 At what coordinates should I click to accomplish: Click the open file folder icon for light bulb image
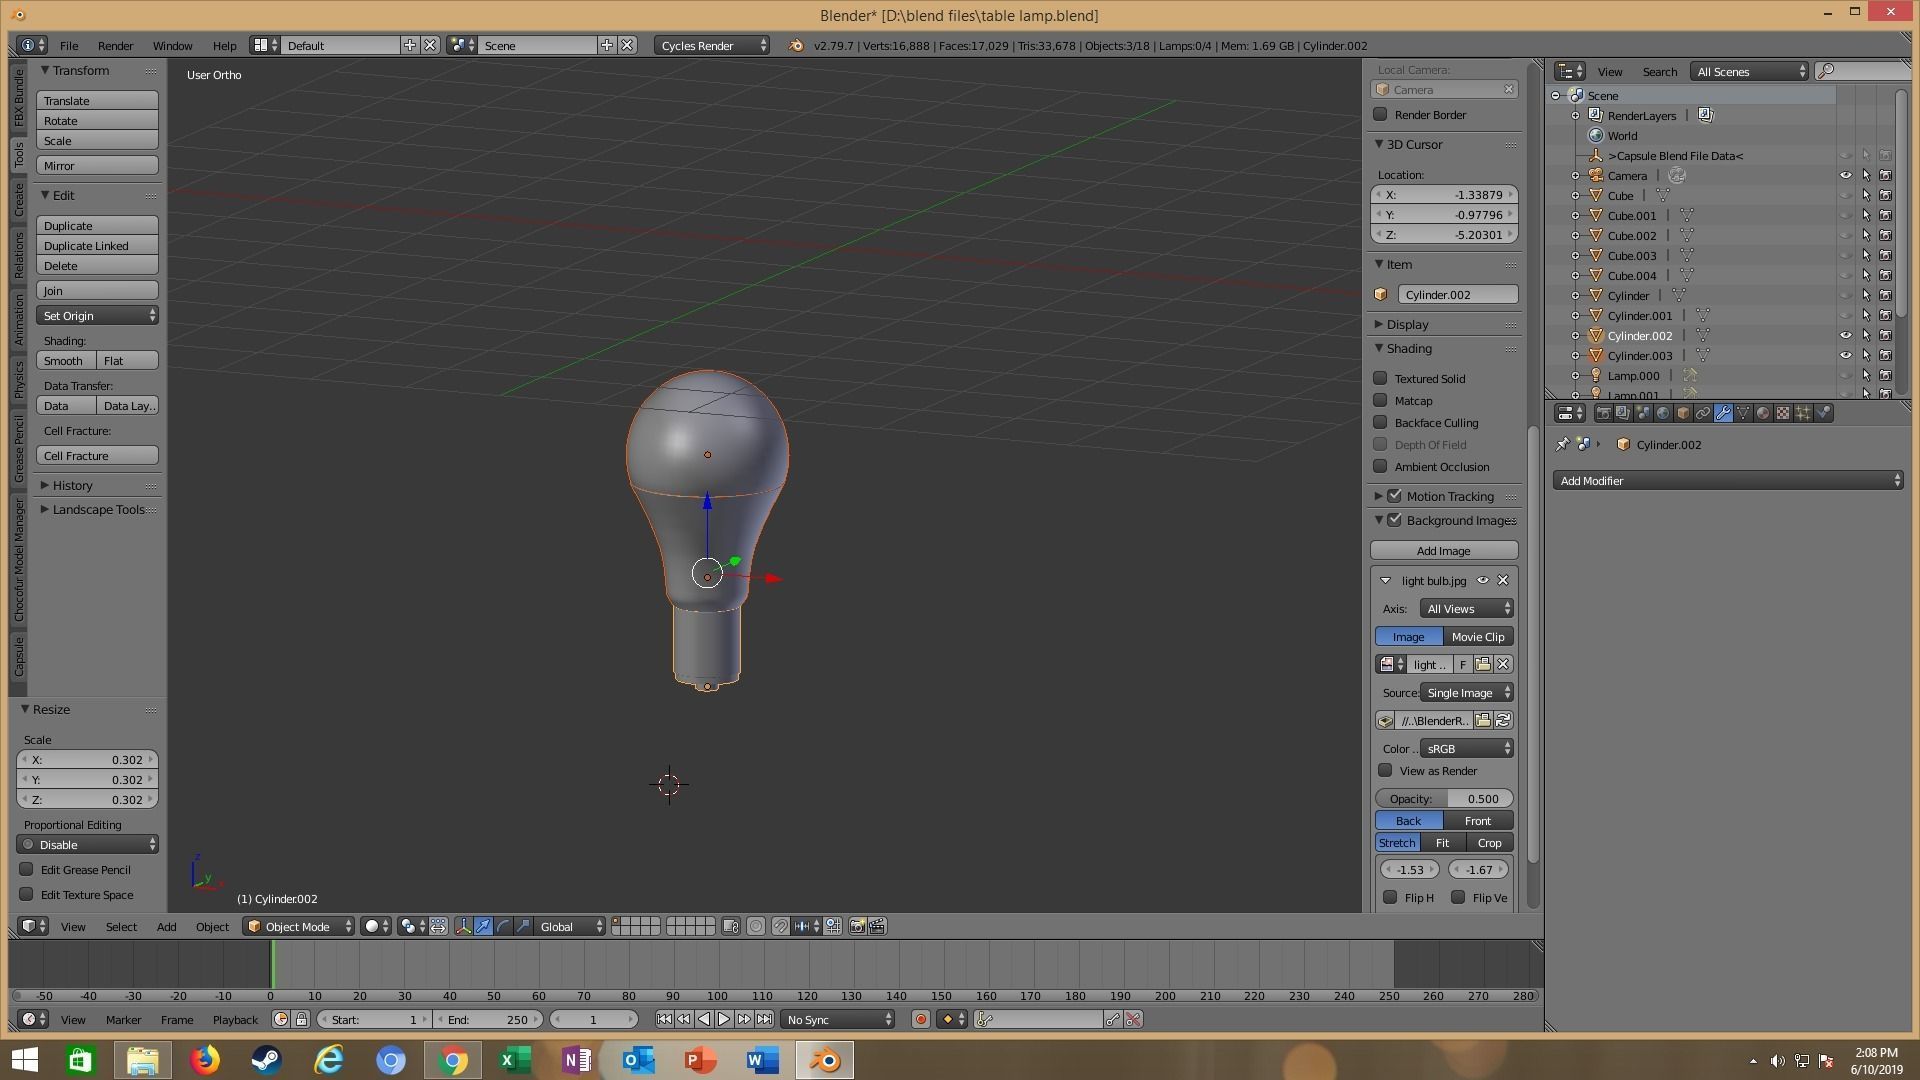pos(1483,665)
